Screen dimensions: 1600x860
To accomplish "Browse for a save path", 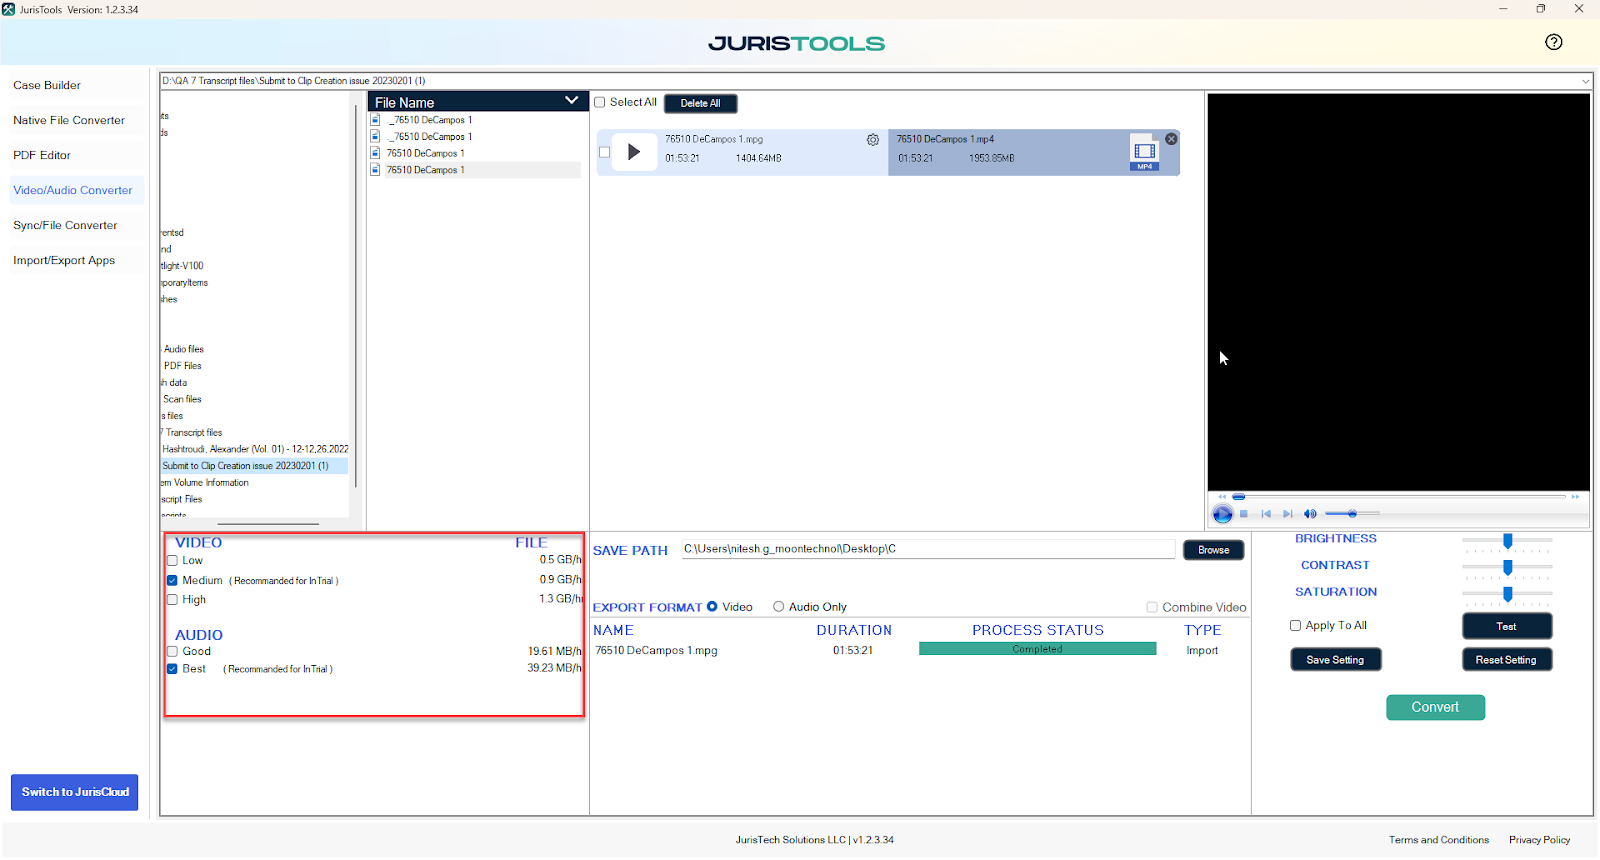I will pyautogui.click(x=1213, y=550).
